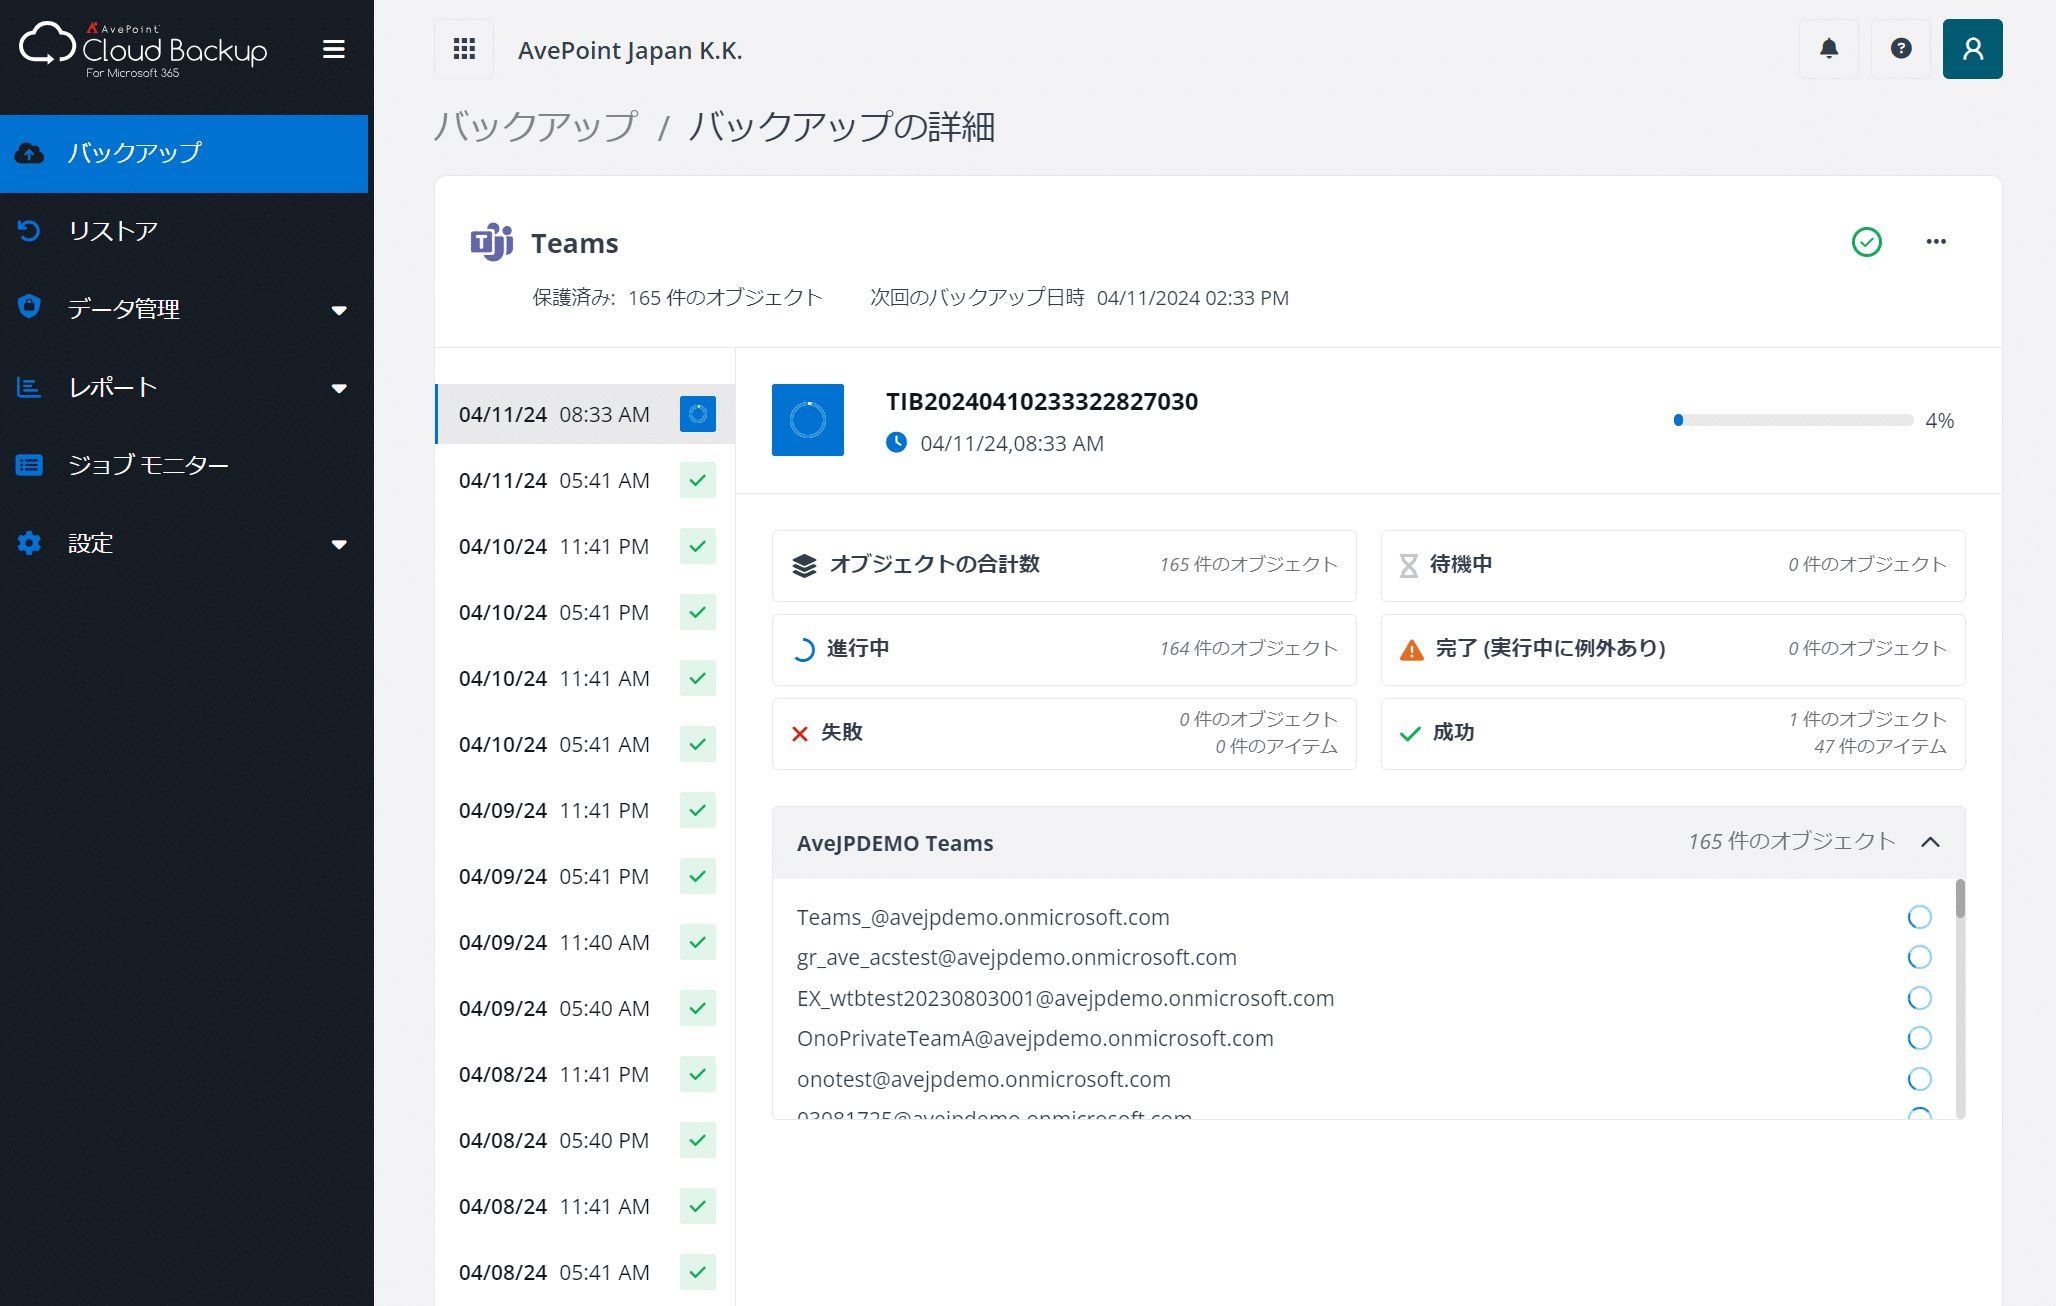Select バックアップ in the sidebar
The image size is (2056, 1306).
[184, 153]
